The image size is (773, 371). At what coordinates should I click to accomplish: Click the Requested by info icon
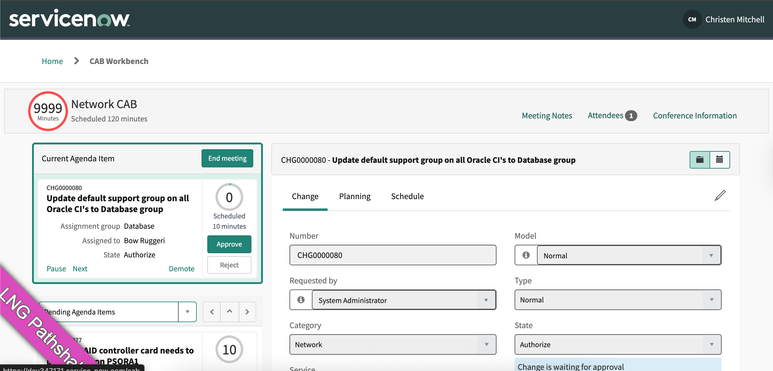click(x=301, y=300)
